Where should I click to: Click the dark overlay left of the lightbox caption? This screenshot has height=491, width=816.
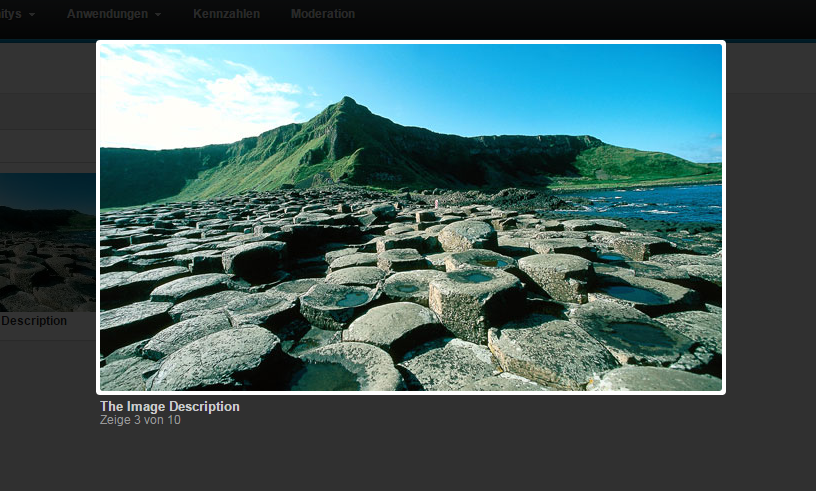(48, 410)
